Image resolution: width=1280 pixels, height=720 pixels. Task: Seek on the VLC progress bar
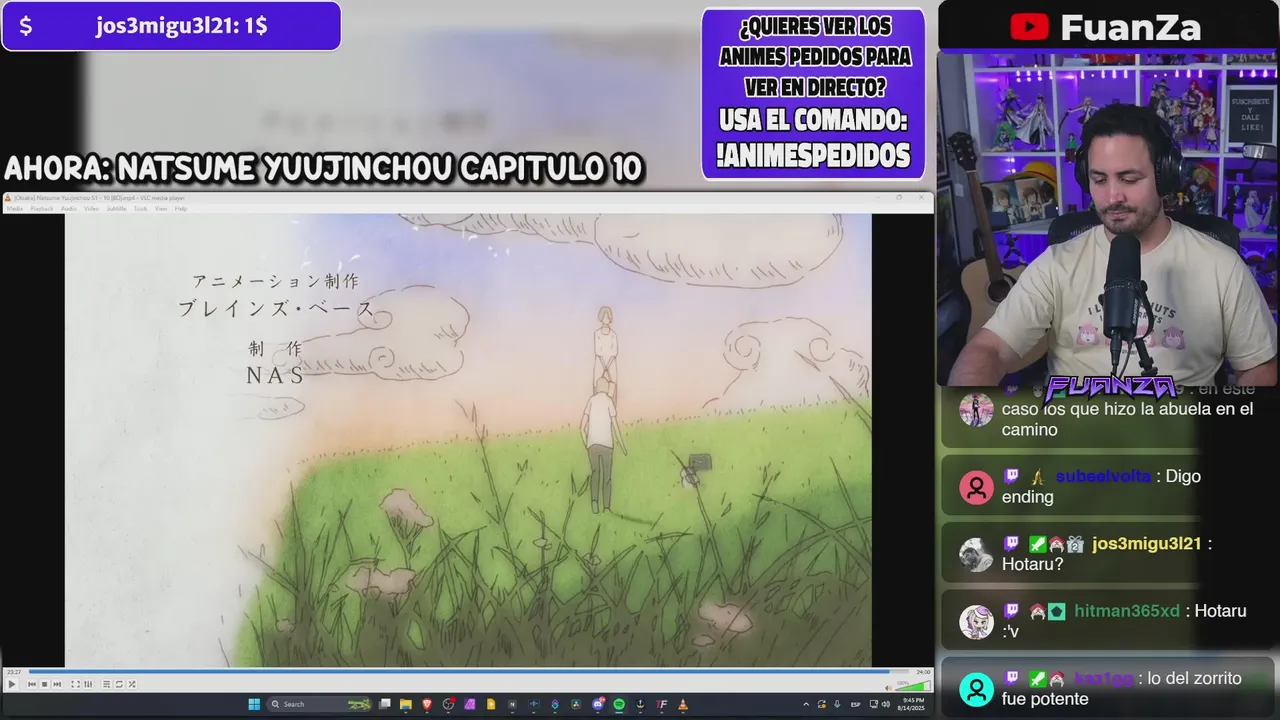(x=470, y=672)
